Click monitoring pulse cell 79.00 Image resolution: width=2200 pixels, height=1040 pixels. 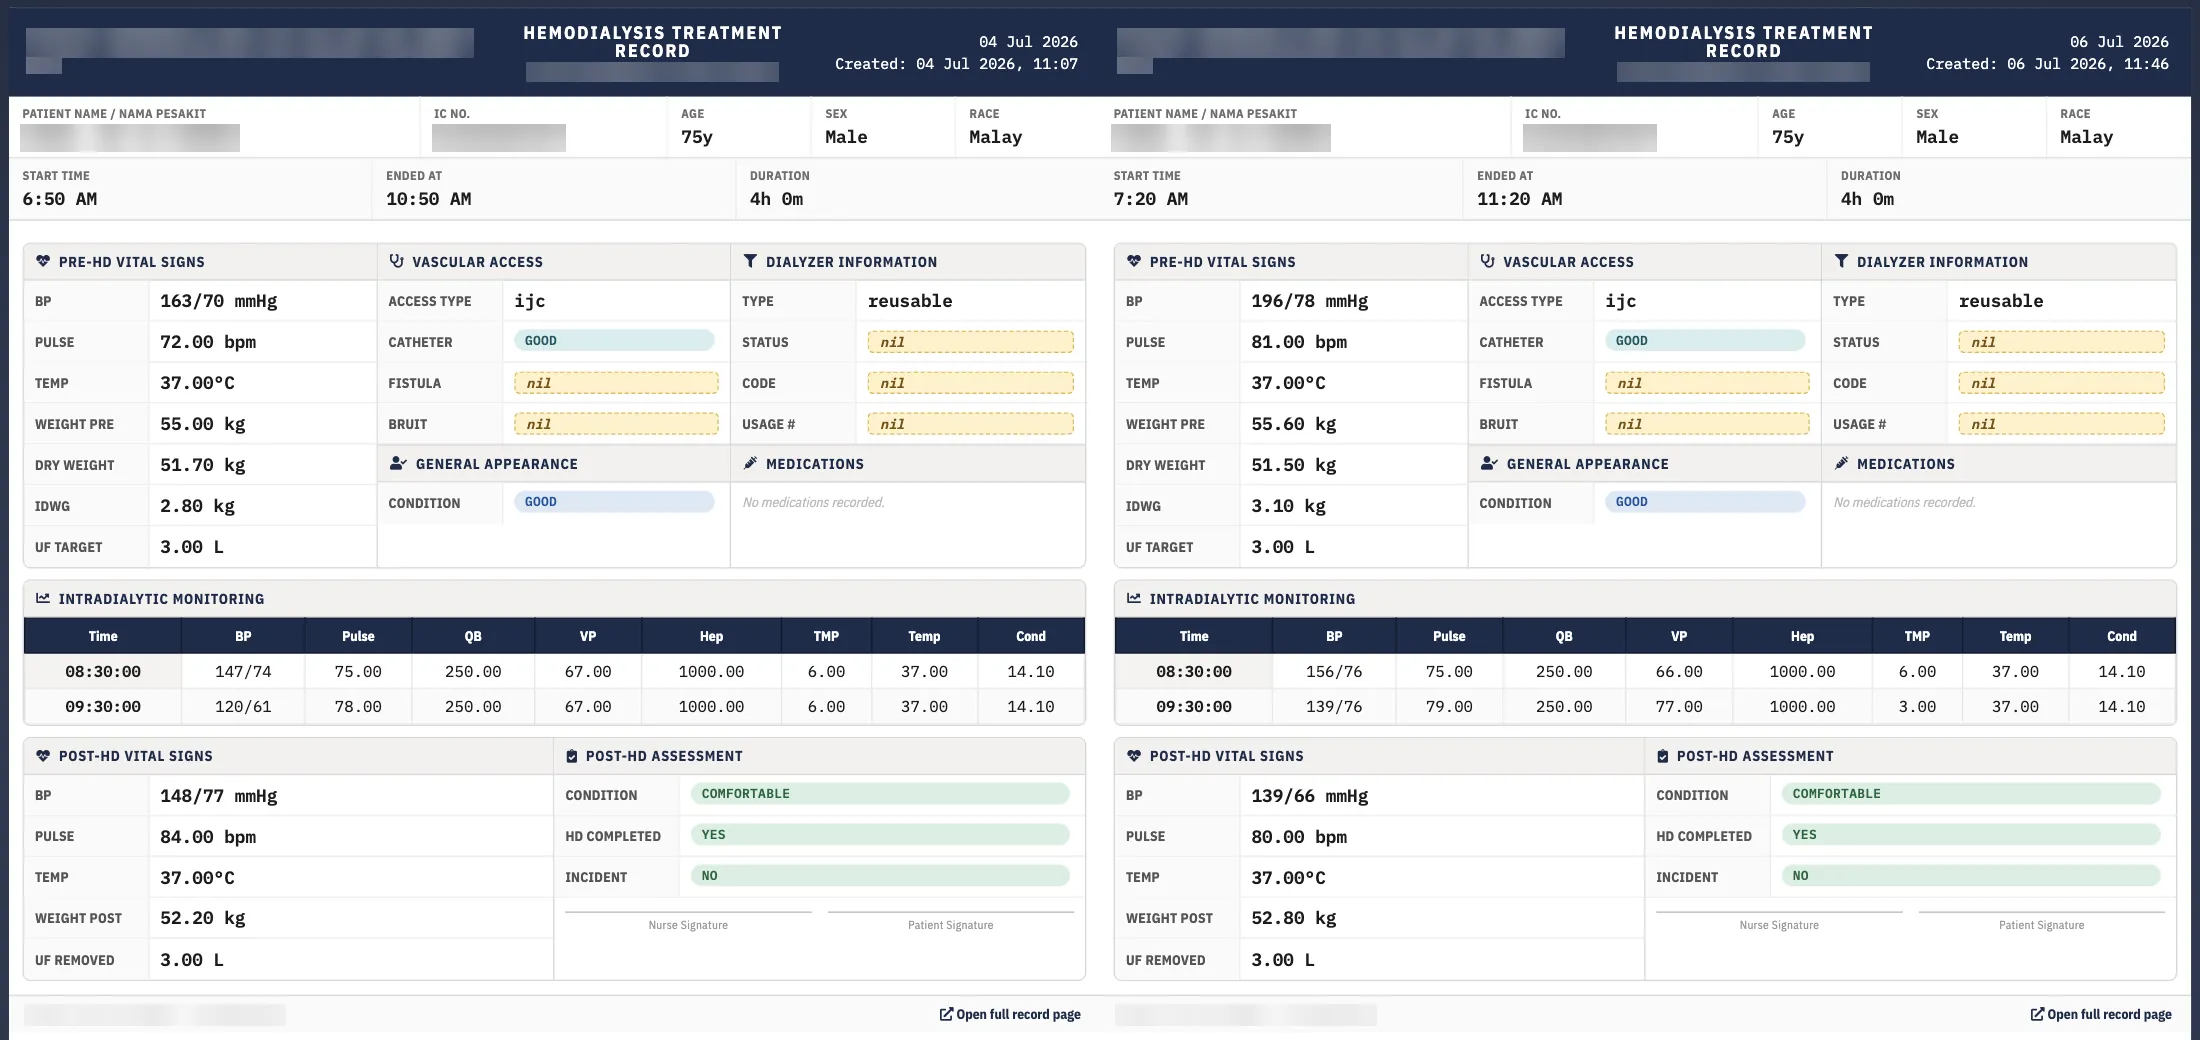[x=1449, y=707]
